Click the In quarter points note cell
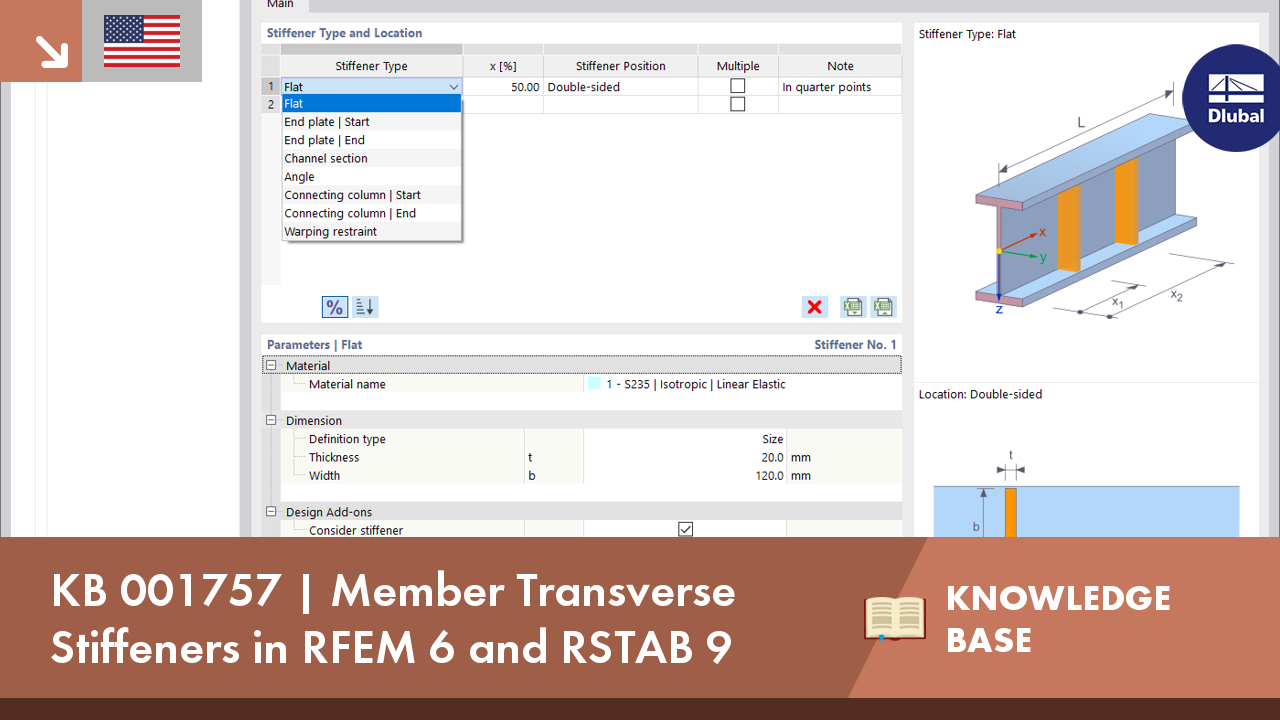1280x720 pixels. [840, 87]
